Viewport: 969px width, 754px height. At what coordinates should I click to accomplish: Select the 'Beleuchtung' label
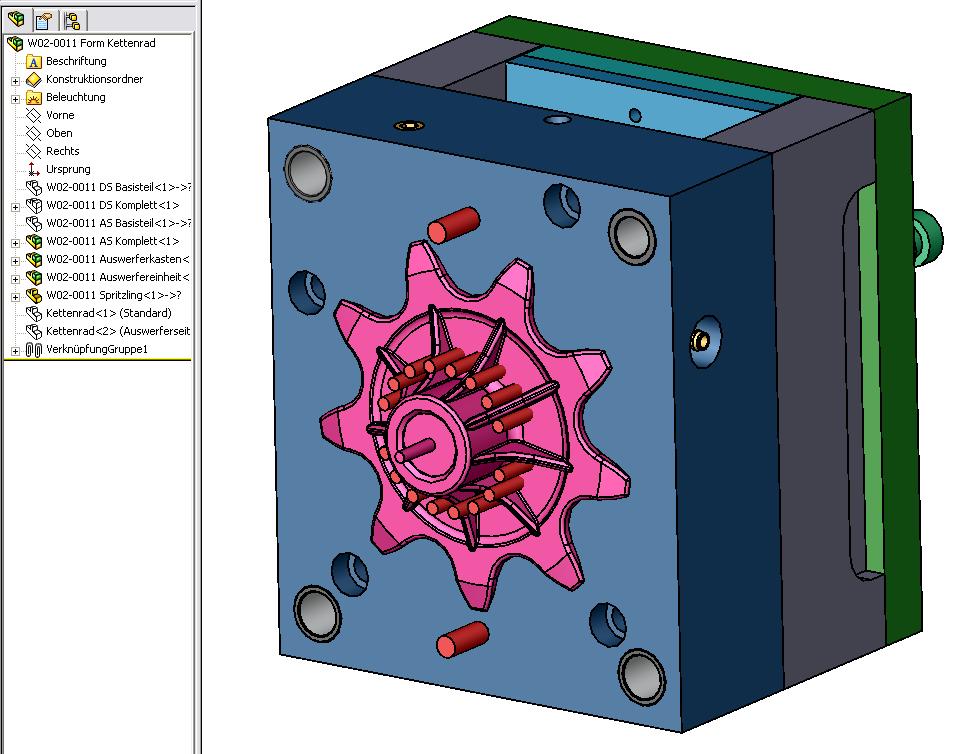pos(75,97)
